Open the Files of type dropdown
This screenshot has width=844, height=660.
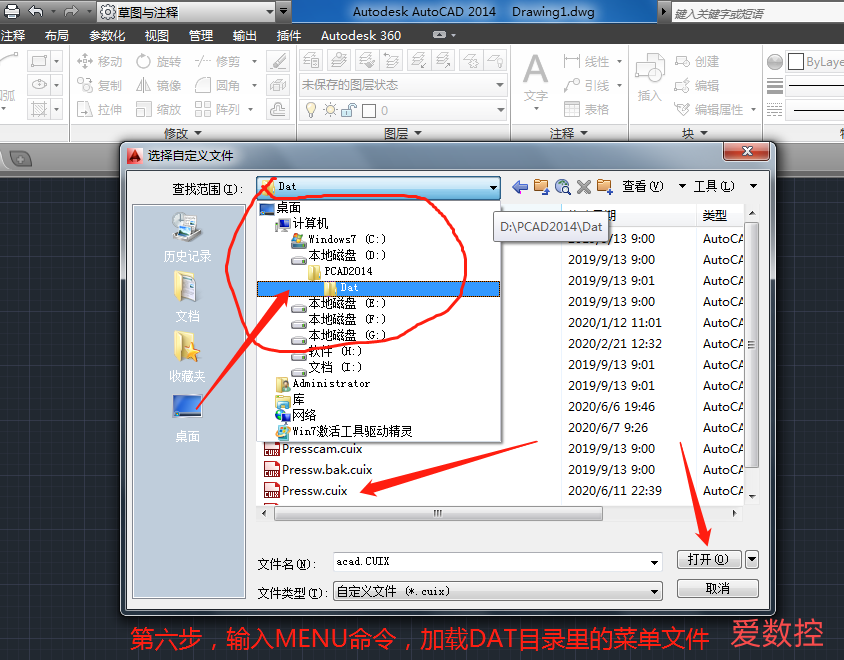click(654, 591)
